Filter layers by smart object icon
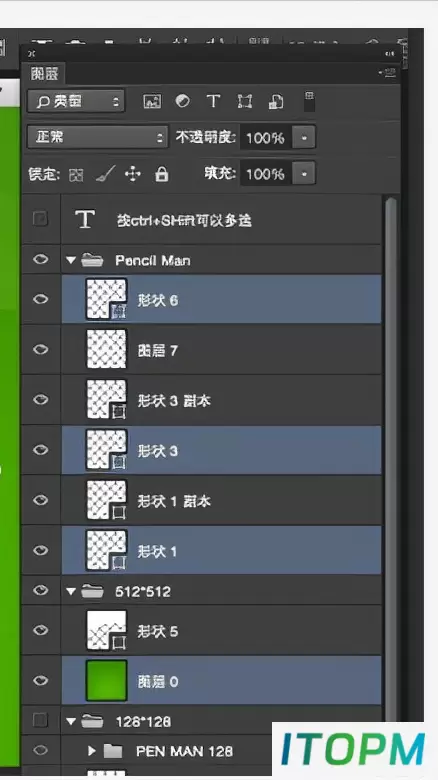 point(276,101)
